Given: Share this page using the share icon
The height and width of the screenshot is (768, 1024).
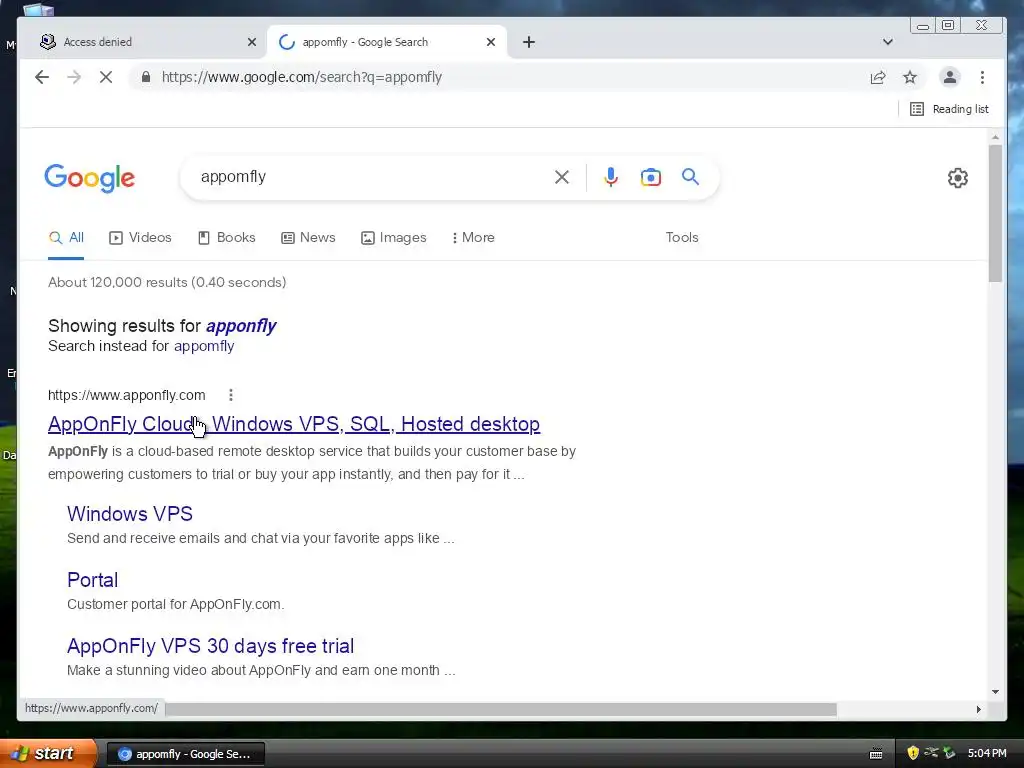Looking at the screenshot, I should (878, 77).
